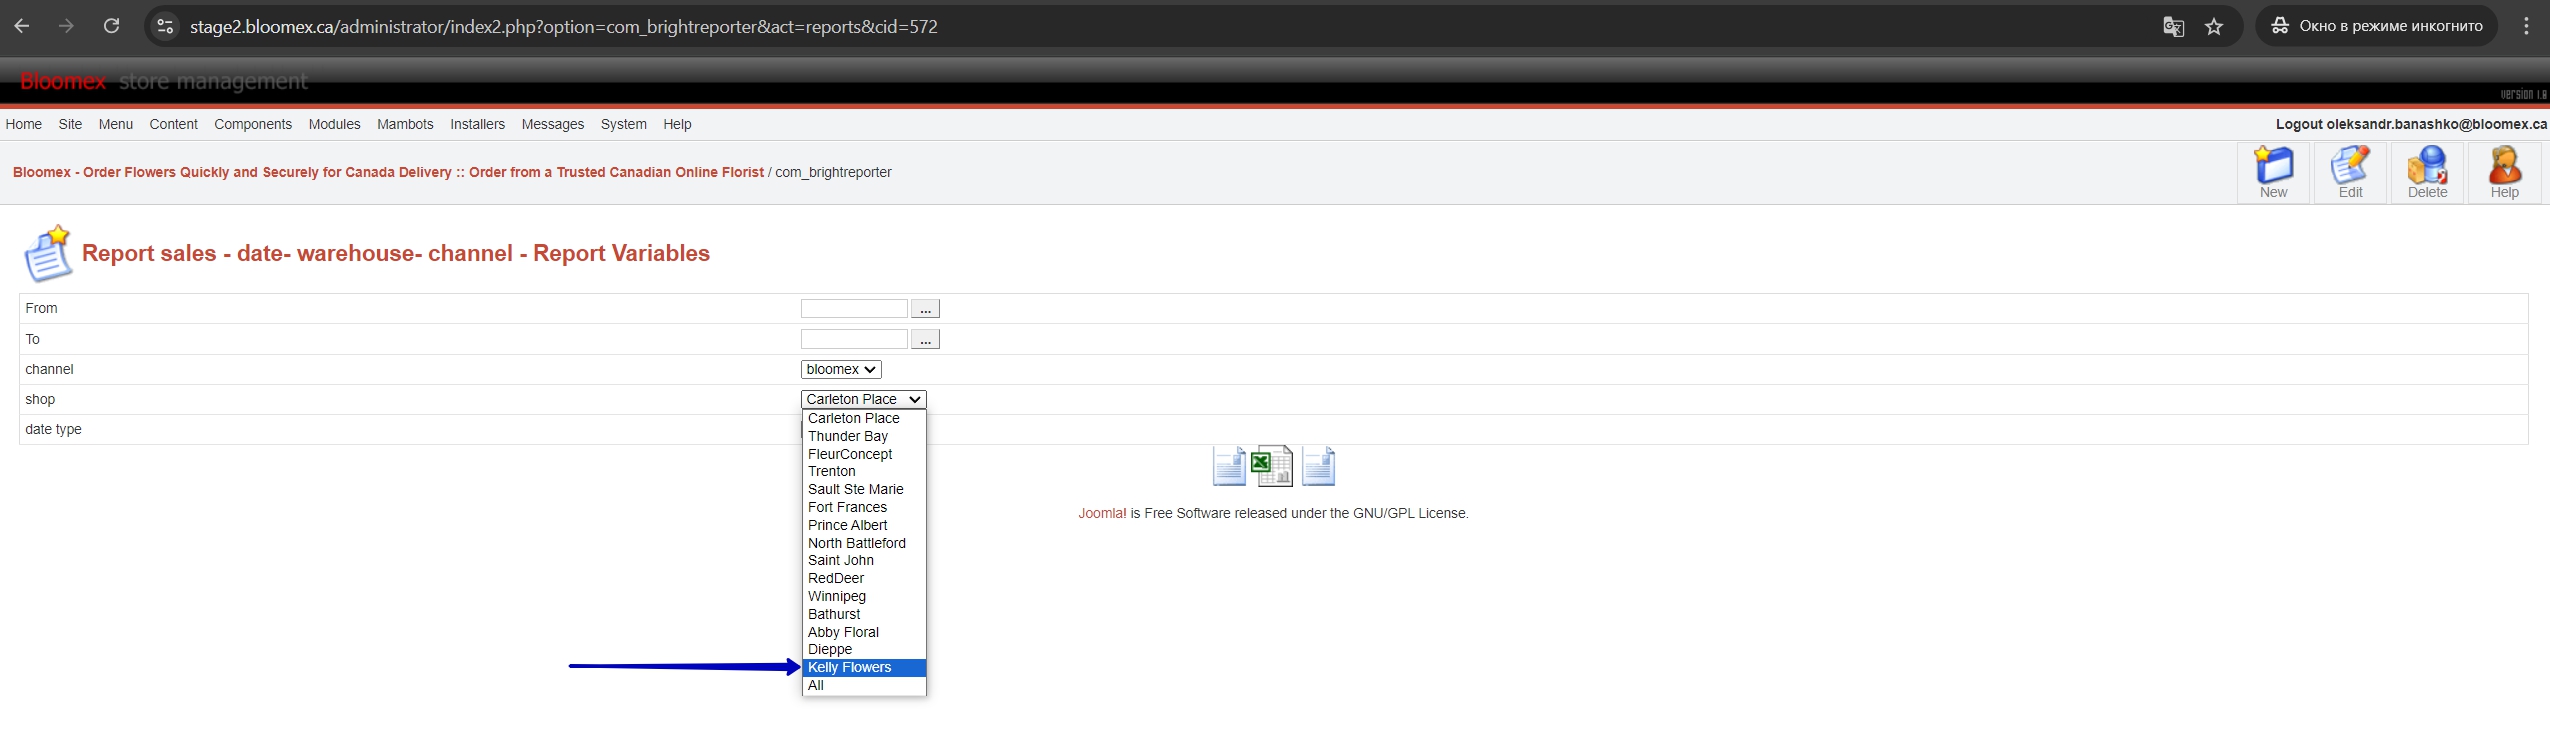Open the Modules menu
2550x745 pixels.
point(334,124)
